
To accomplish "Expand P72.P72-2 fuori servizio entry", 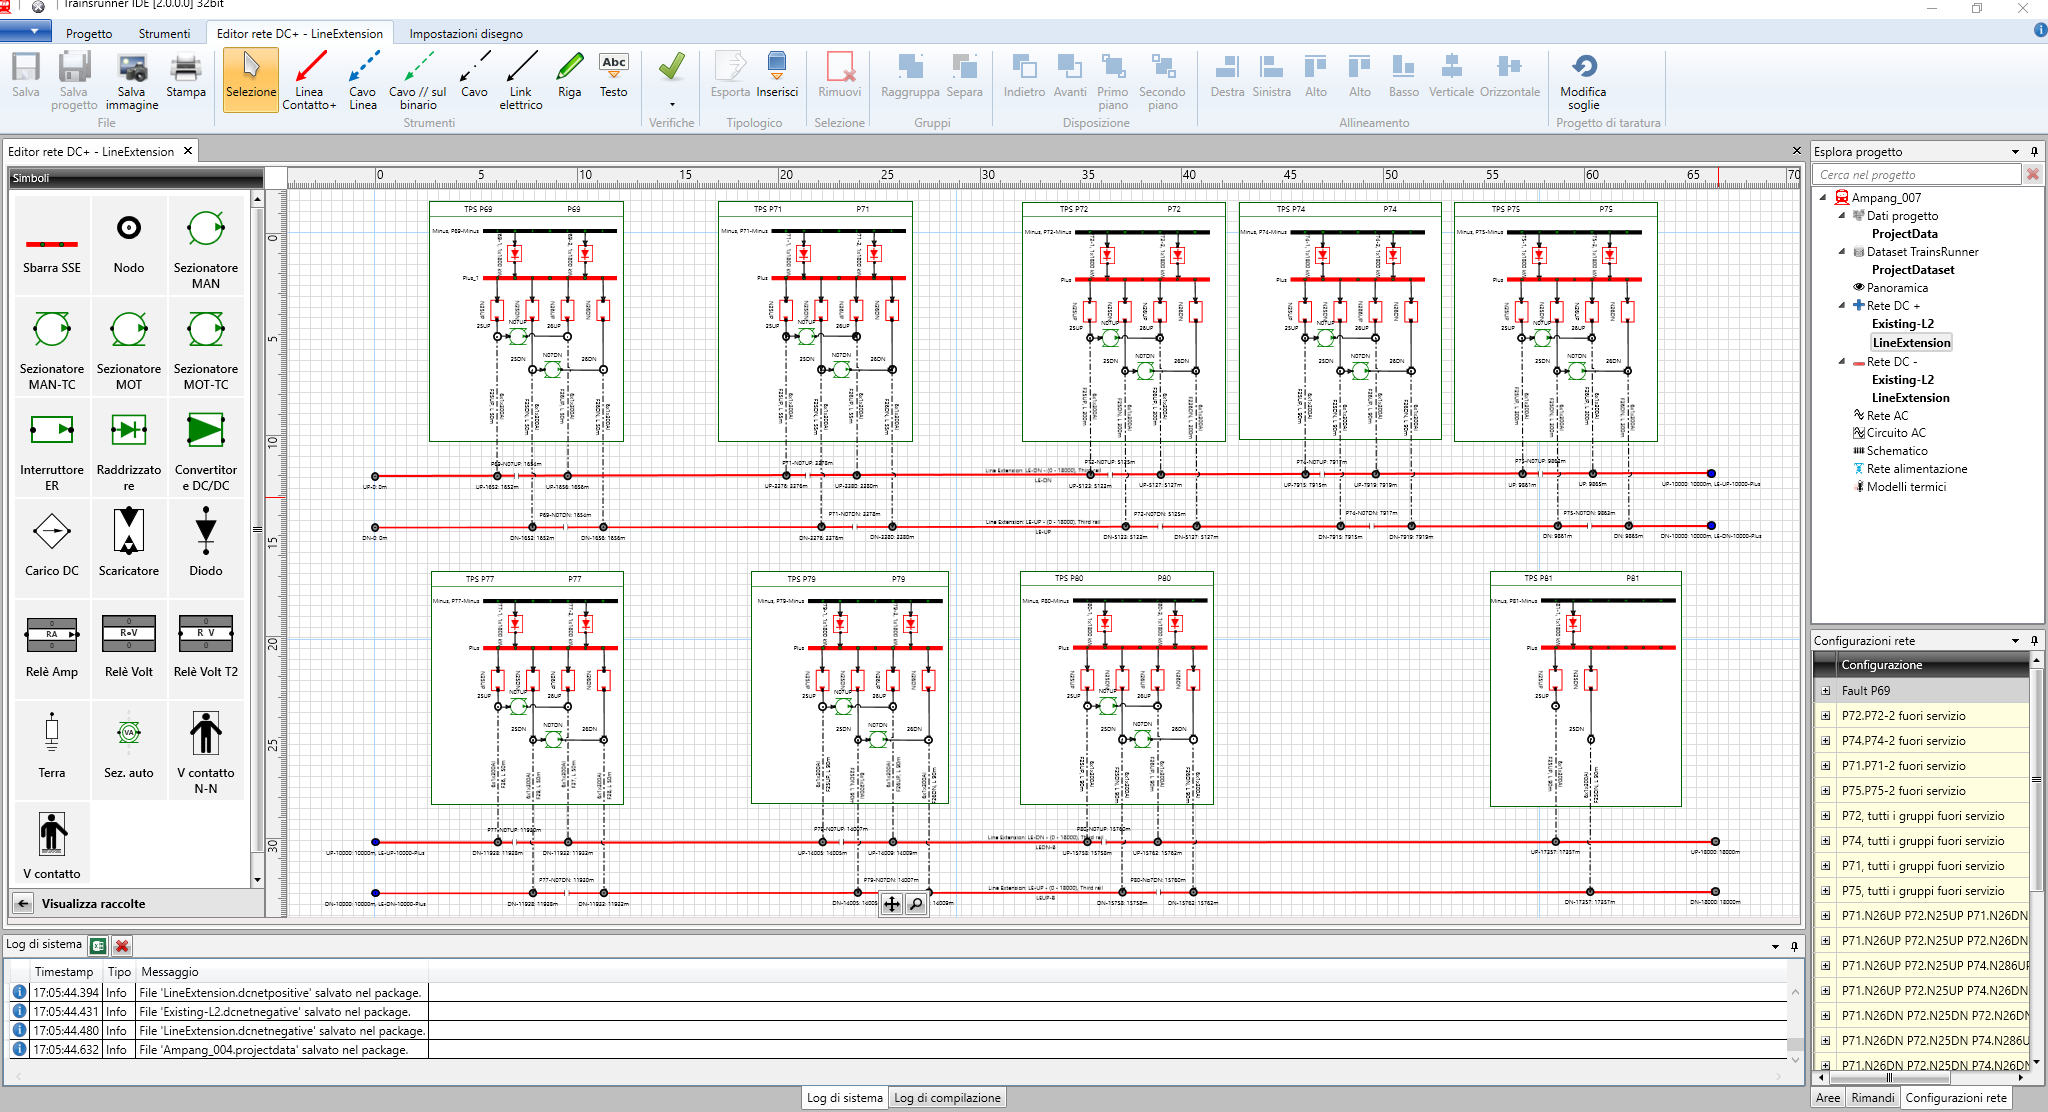I will tap(1825, 716).
